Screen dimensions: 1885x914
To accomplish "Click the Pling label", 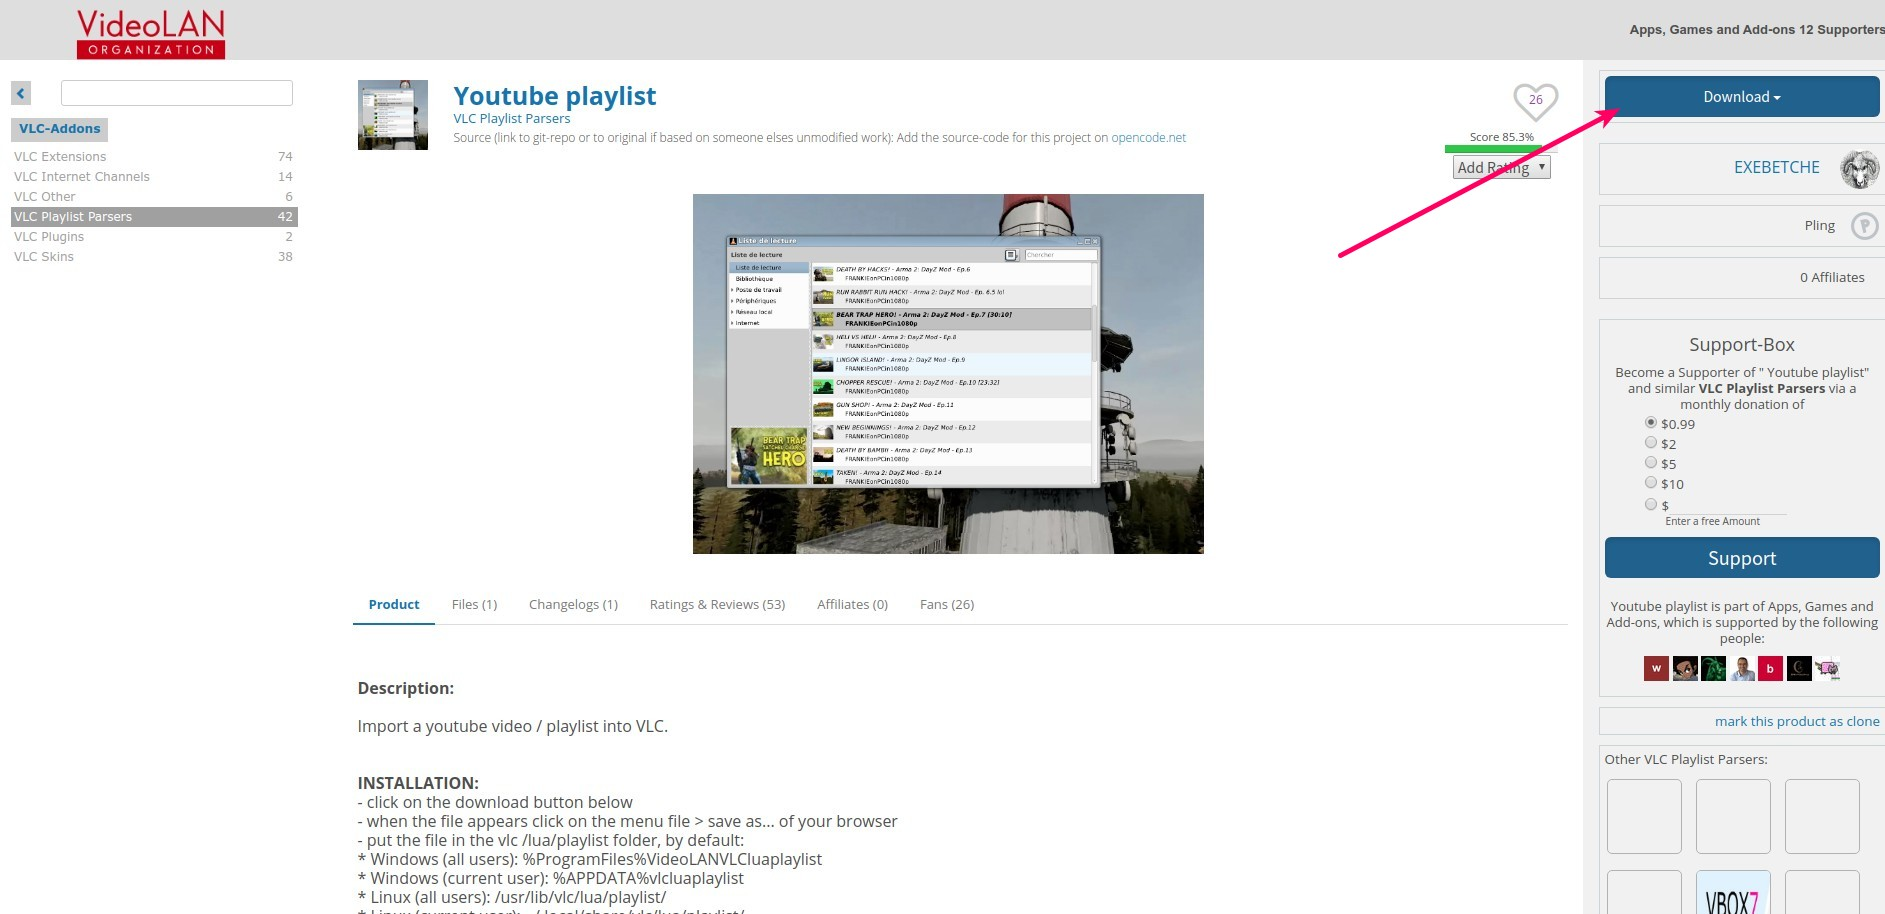I will pyautogui.click(x=1819, y=226).
